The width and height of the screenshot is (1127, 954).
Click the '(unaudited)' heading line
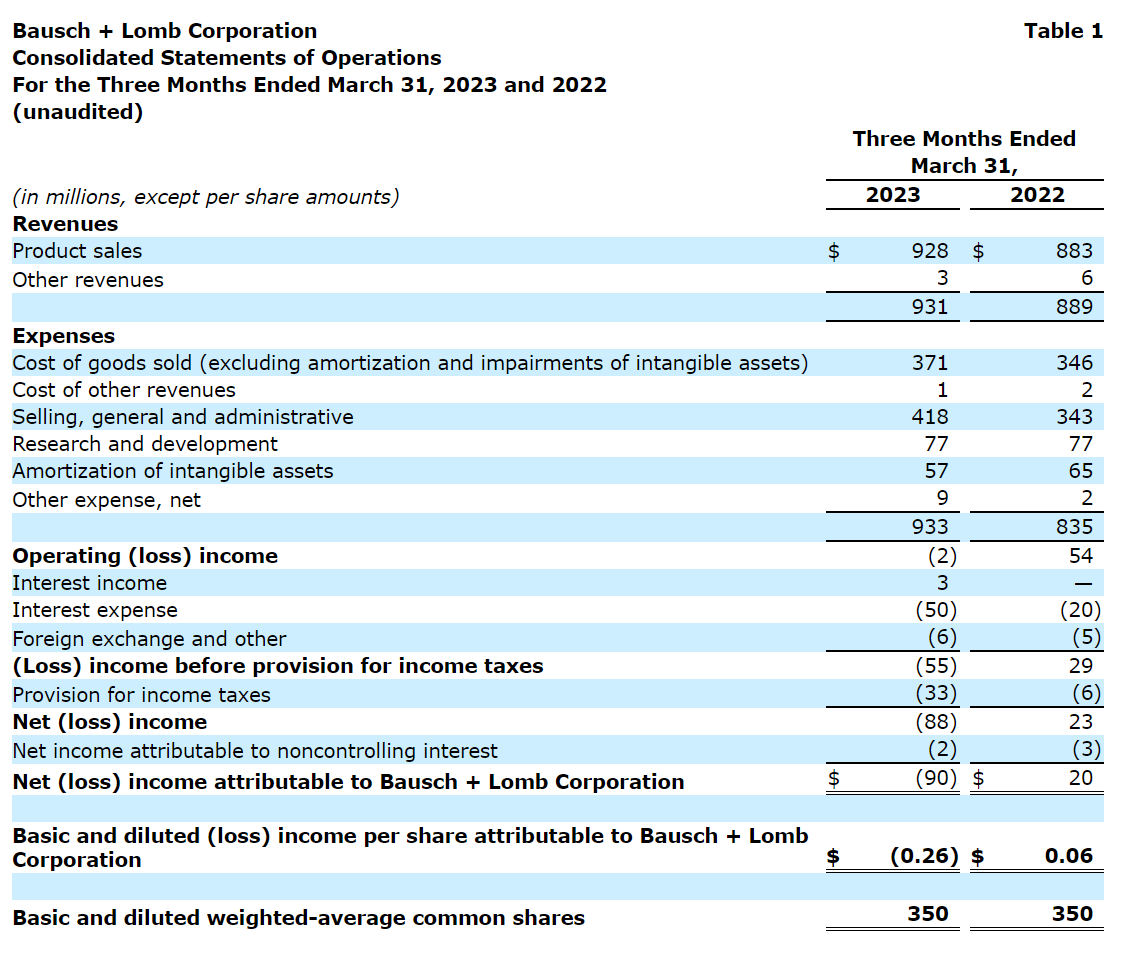[78, 112]
